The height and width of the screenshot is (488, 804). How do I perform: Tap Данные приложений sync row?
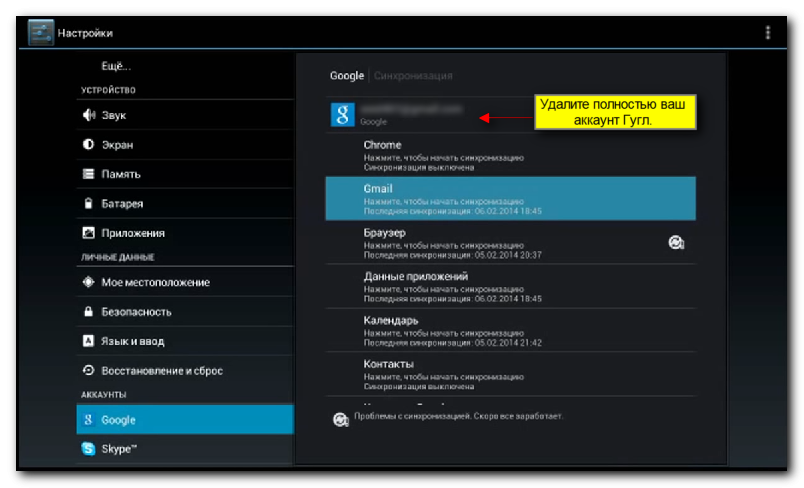point(511,287)
